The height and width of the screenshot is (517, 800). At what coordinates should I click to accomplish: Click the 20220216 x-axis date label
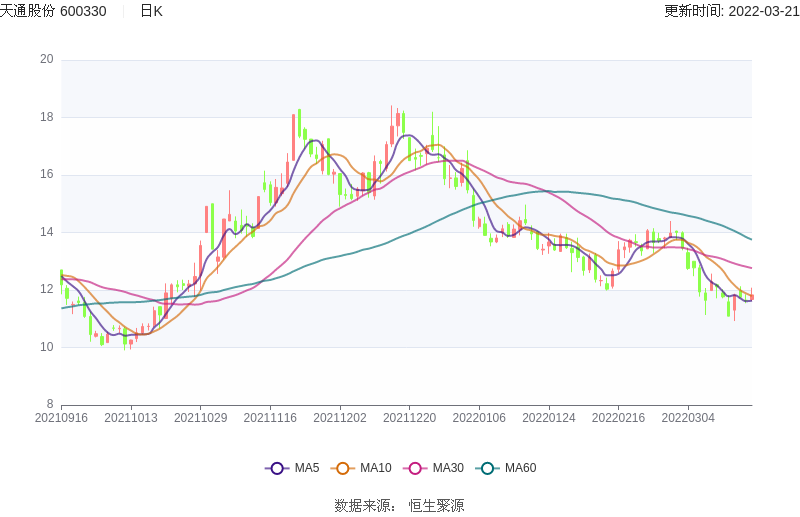(618, 418)
